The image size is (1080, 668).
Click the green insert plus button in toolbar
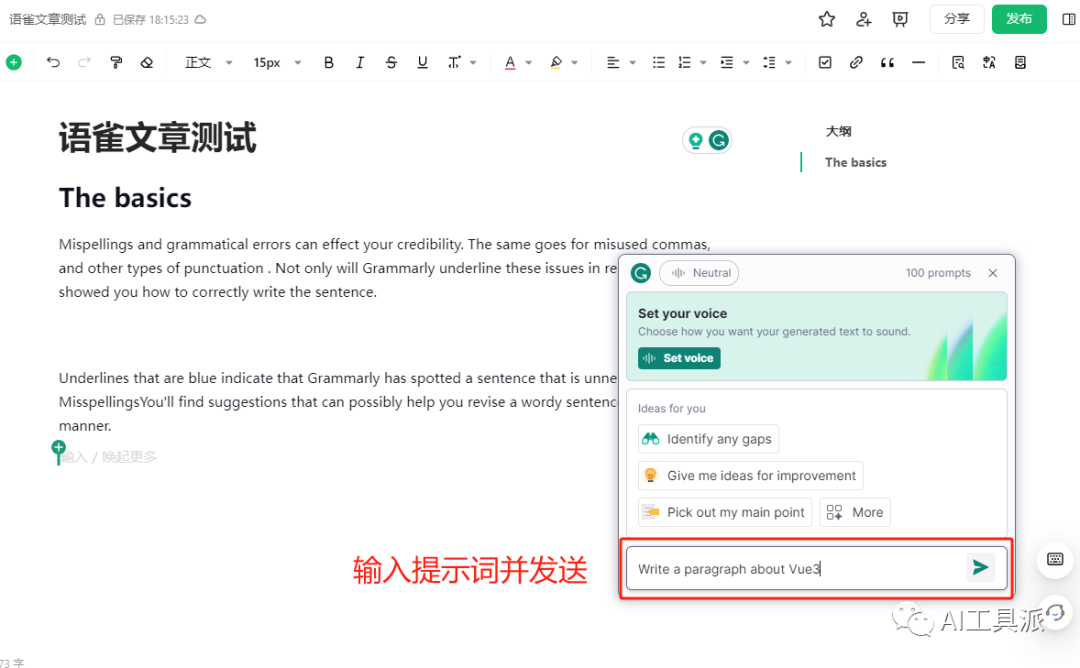14,63
